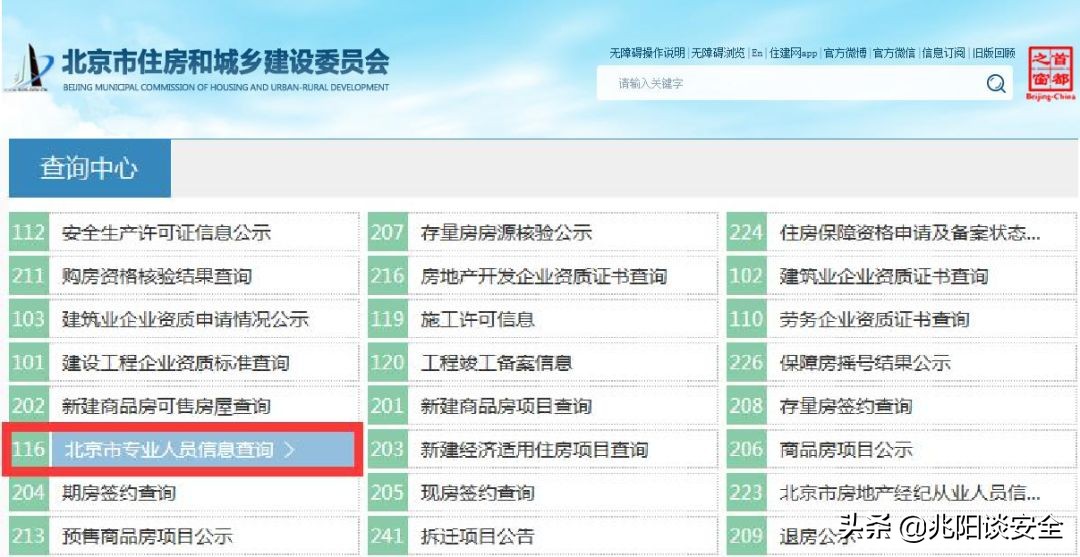This screenshot has height=557, width=1080.
Task: Open 新建经济适用住房项目查询
Action: [534, 450]
